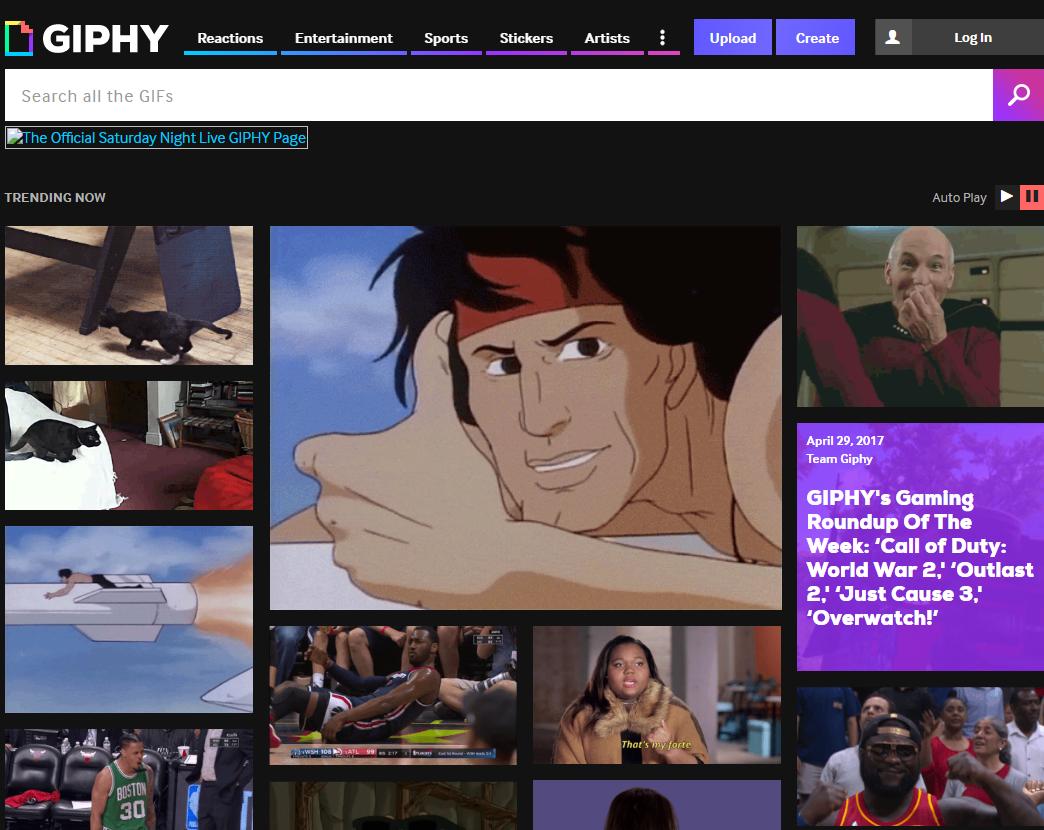Image resolution: width=1044 pixels, height=830 pixels.
Task: Open the three-dot more categories menu
Action: [662, 38]
